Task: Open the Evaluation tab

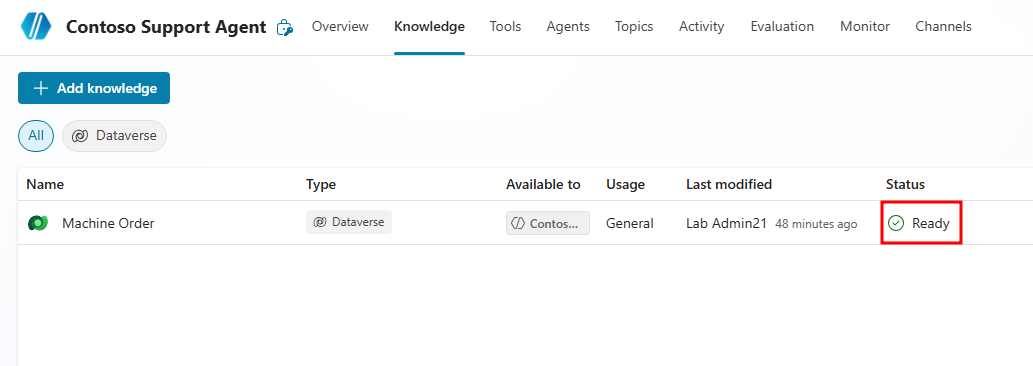Action: (x=782, y=26)
